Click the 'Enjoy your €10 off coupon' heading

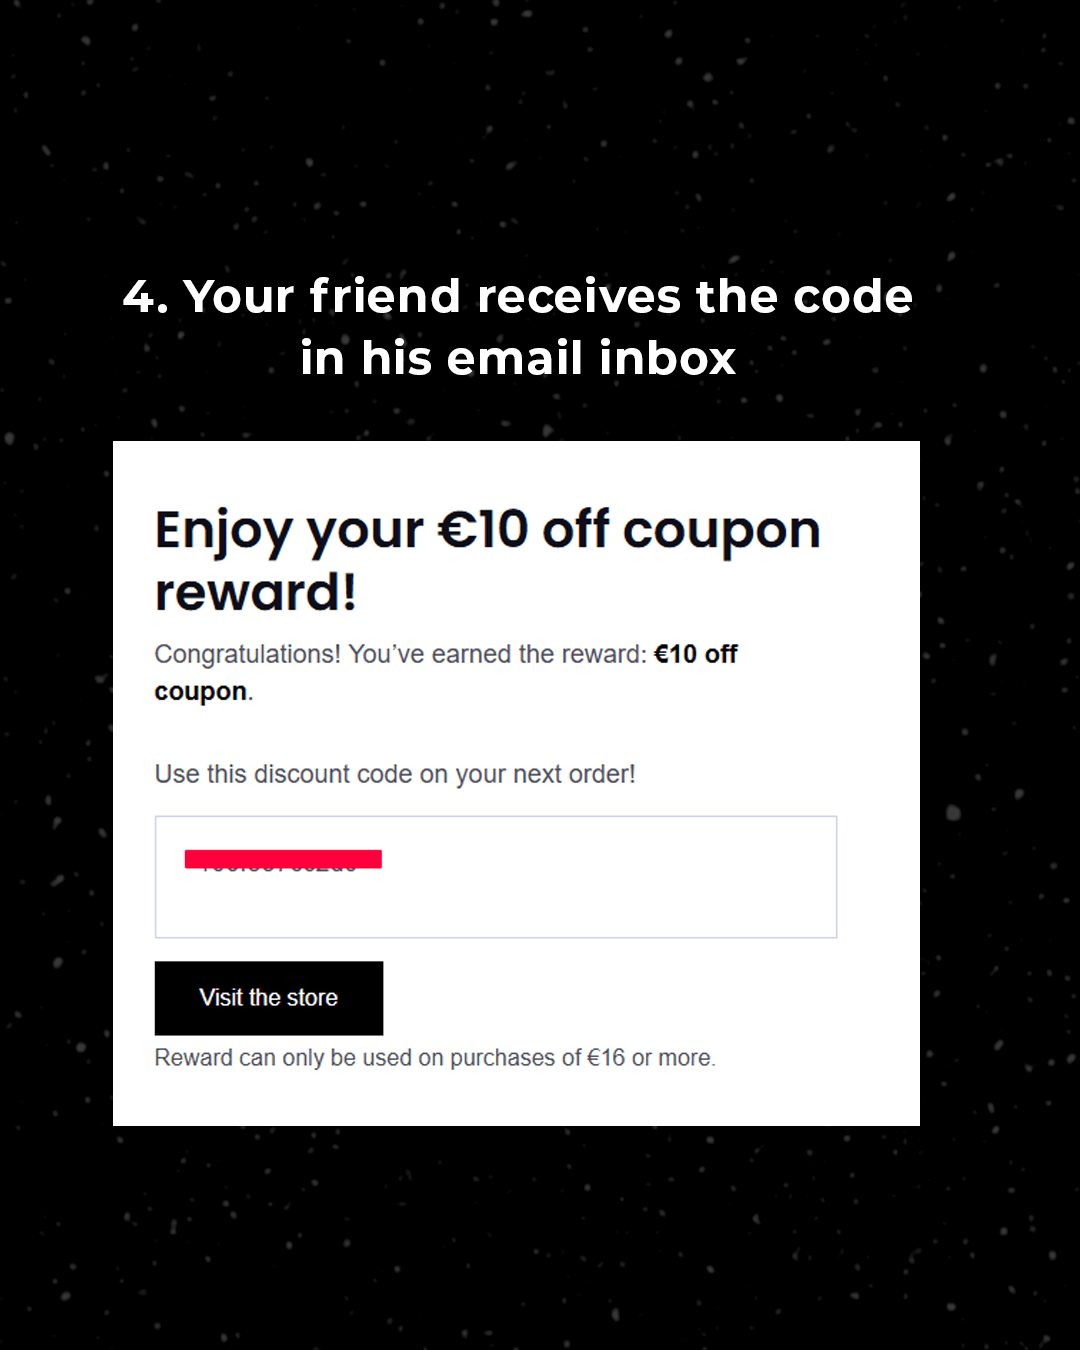488,529
